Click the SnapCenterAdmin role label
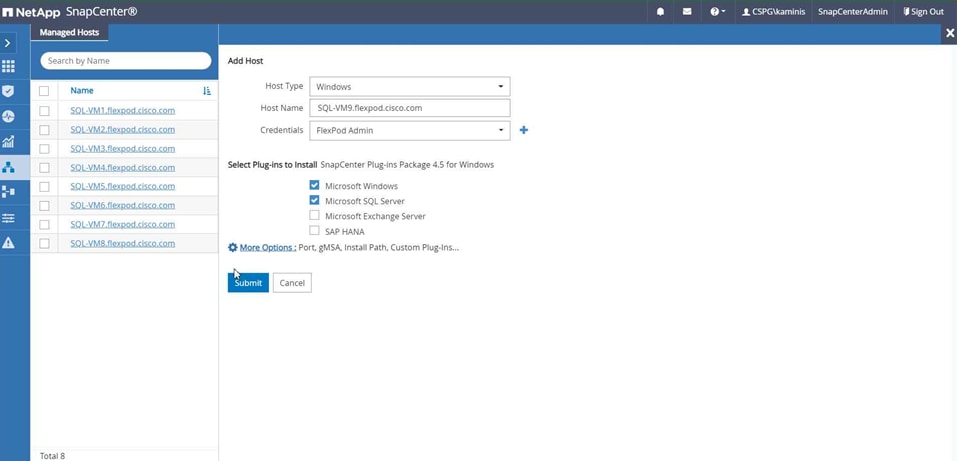 pos(853,12)
